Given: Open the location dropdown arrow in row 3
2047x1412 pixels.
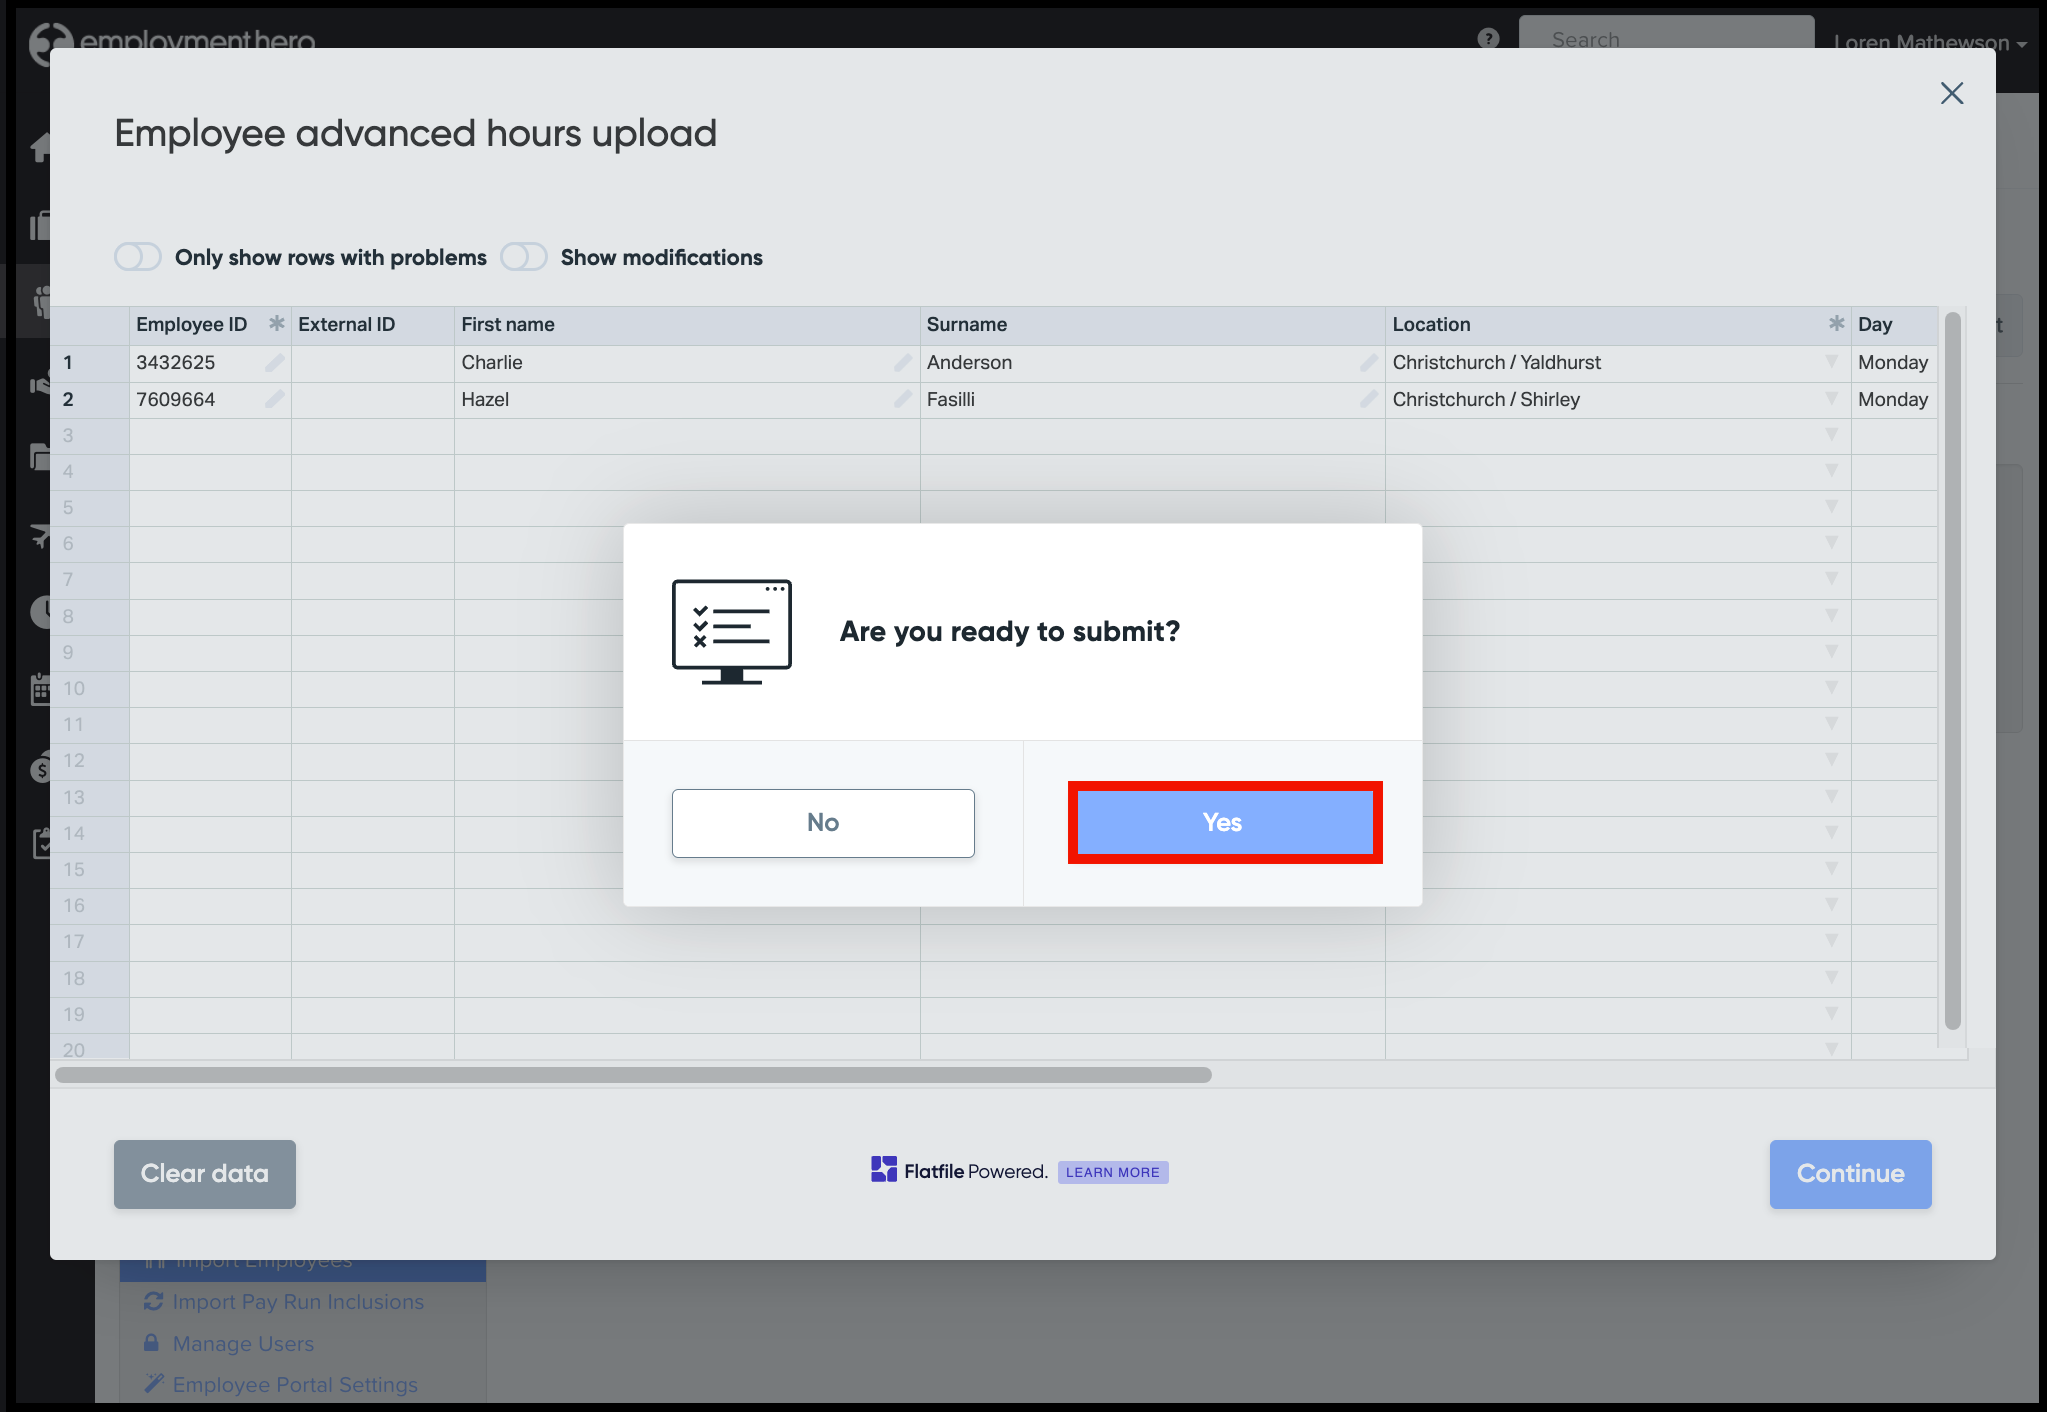Looking at the screenshot, I should (x=1831, y=435).
